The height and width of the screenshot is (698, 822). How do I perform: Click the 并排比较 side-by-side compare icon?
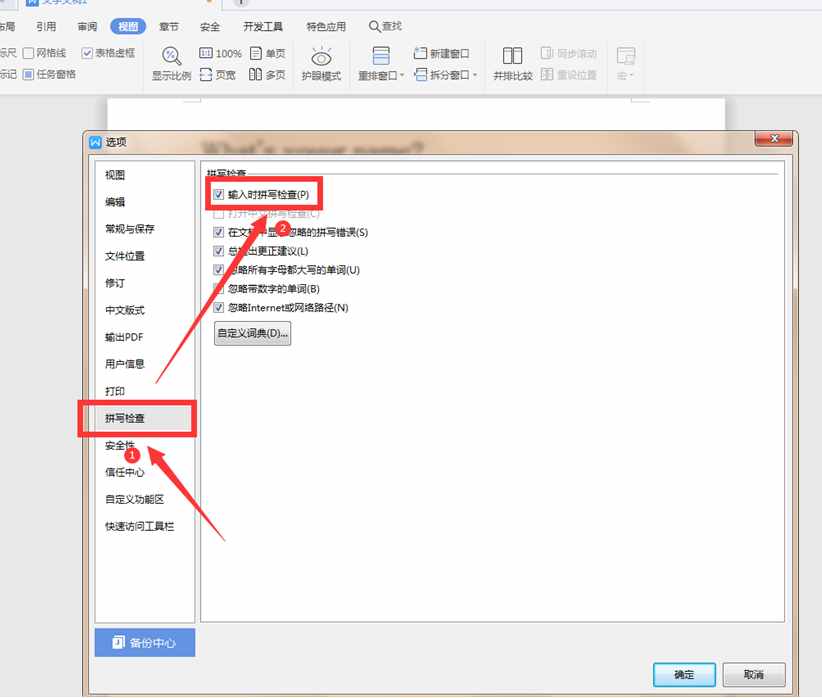[513, 60]
